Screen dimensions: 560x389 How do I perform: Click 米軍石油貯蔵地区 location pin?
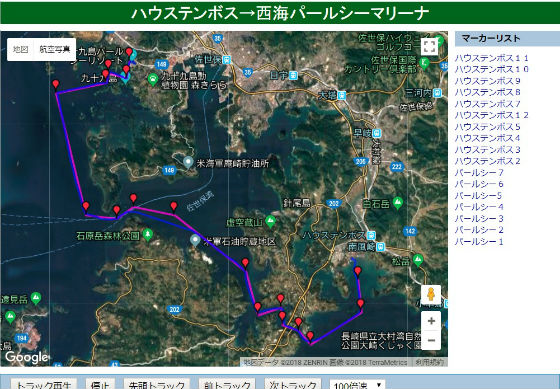(x=195, y=240)
